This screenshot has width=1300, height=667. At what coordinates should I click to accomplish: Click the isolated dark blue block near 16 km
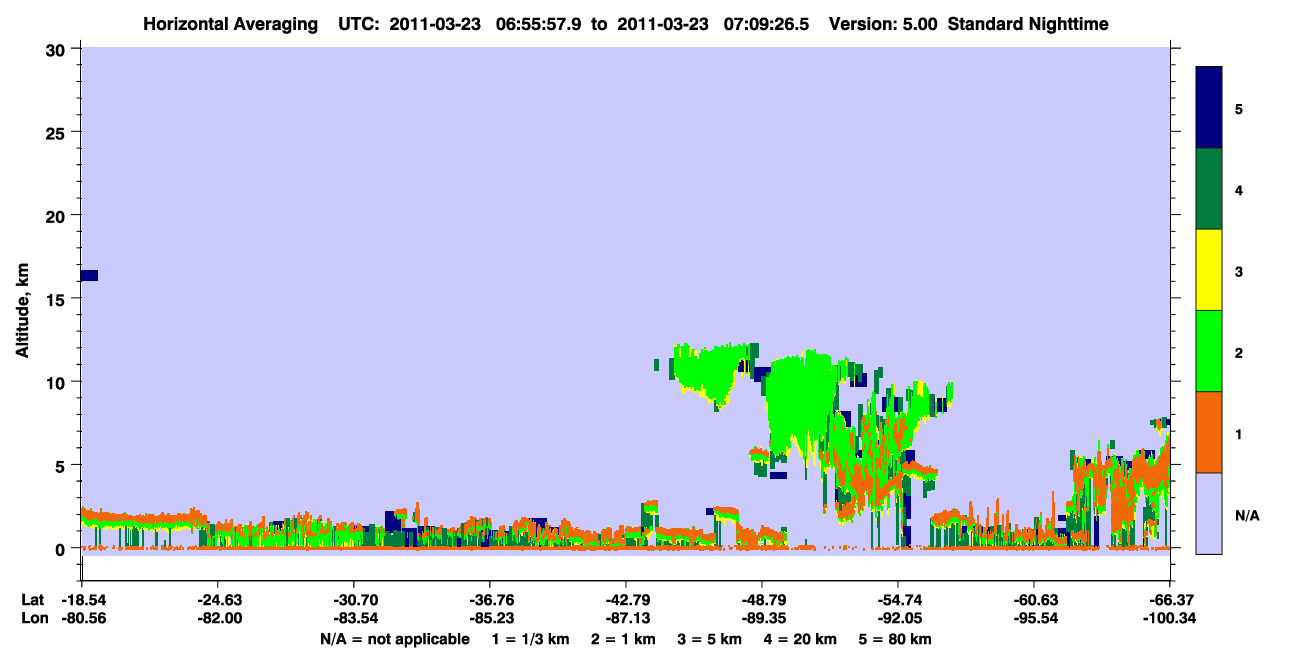tap(89, 275)
